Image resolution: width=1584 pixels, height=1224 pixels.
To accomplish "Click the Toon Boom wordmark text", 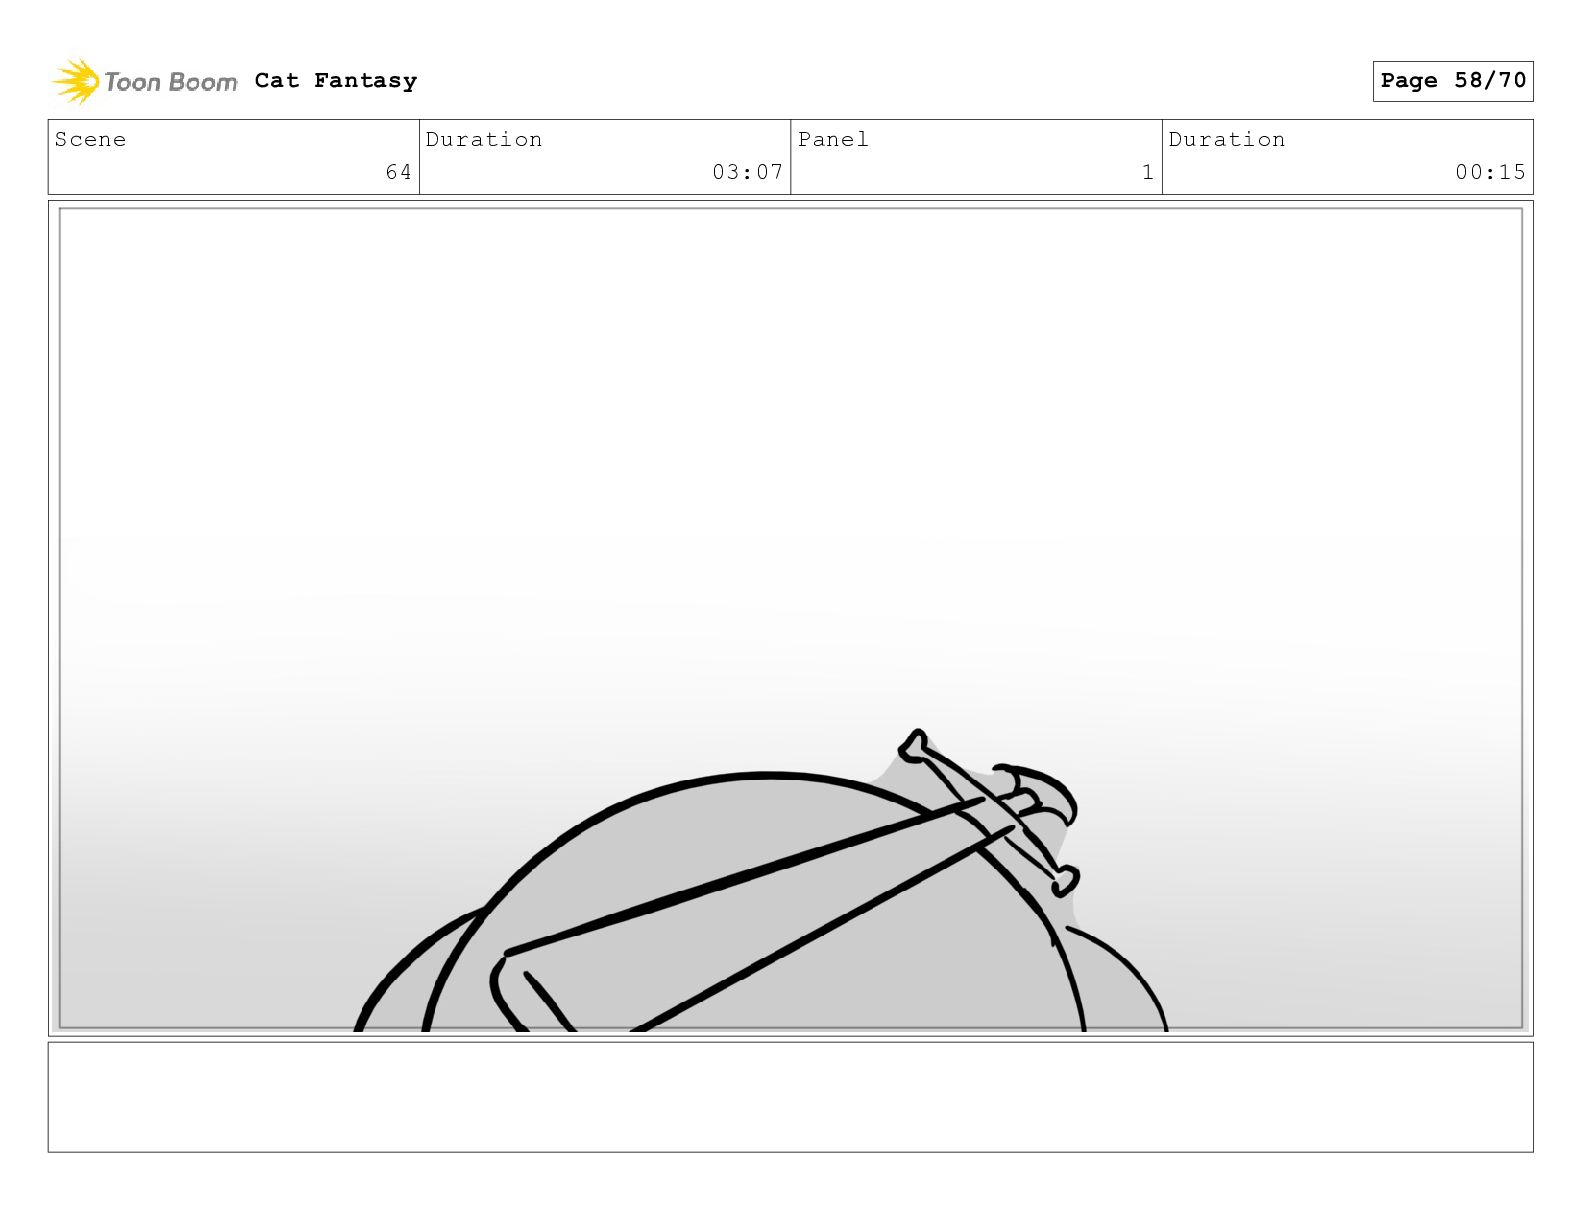I will click(x=171, y=82).
